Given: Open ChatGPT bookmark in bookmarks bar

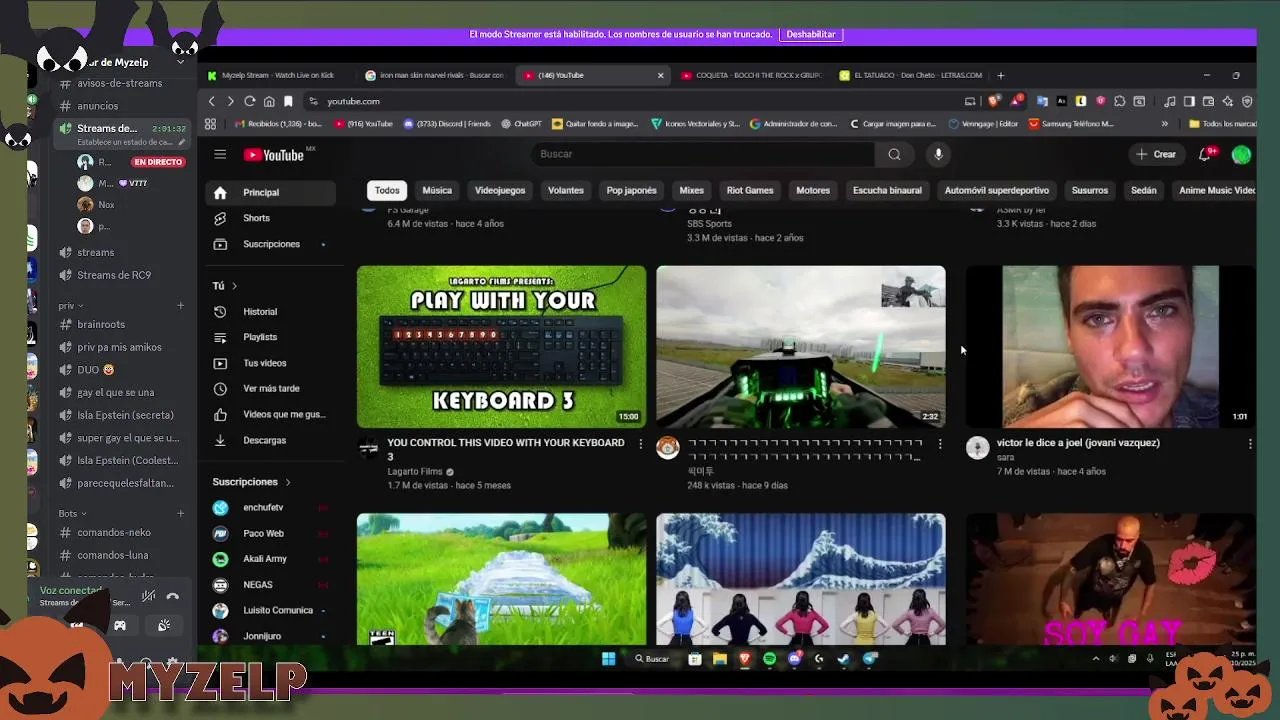Looking at the screenshot, I should point(520,124).
